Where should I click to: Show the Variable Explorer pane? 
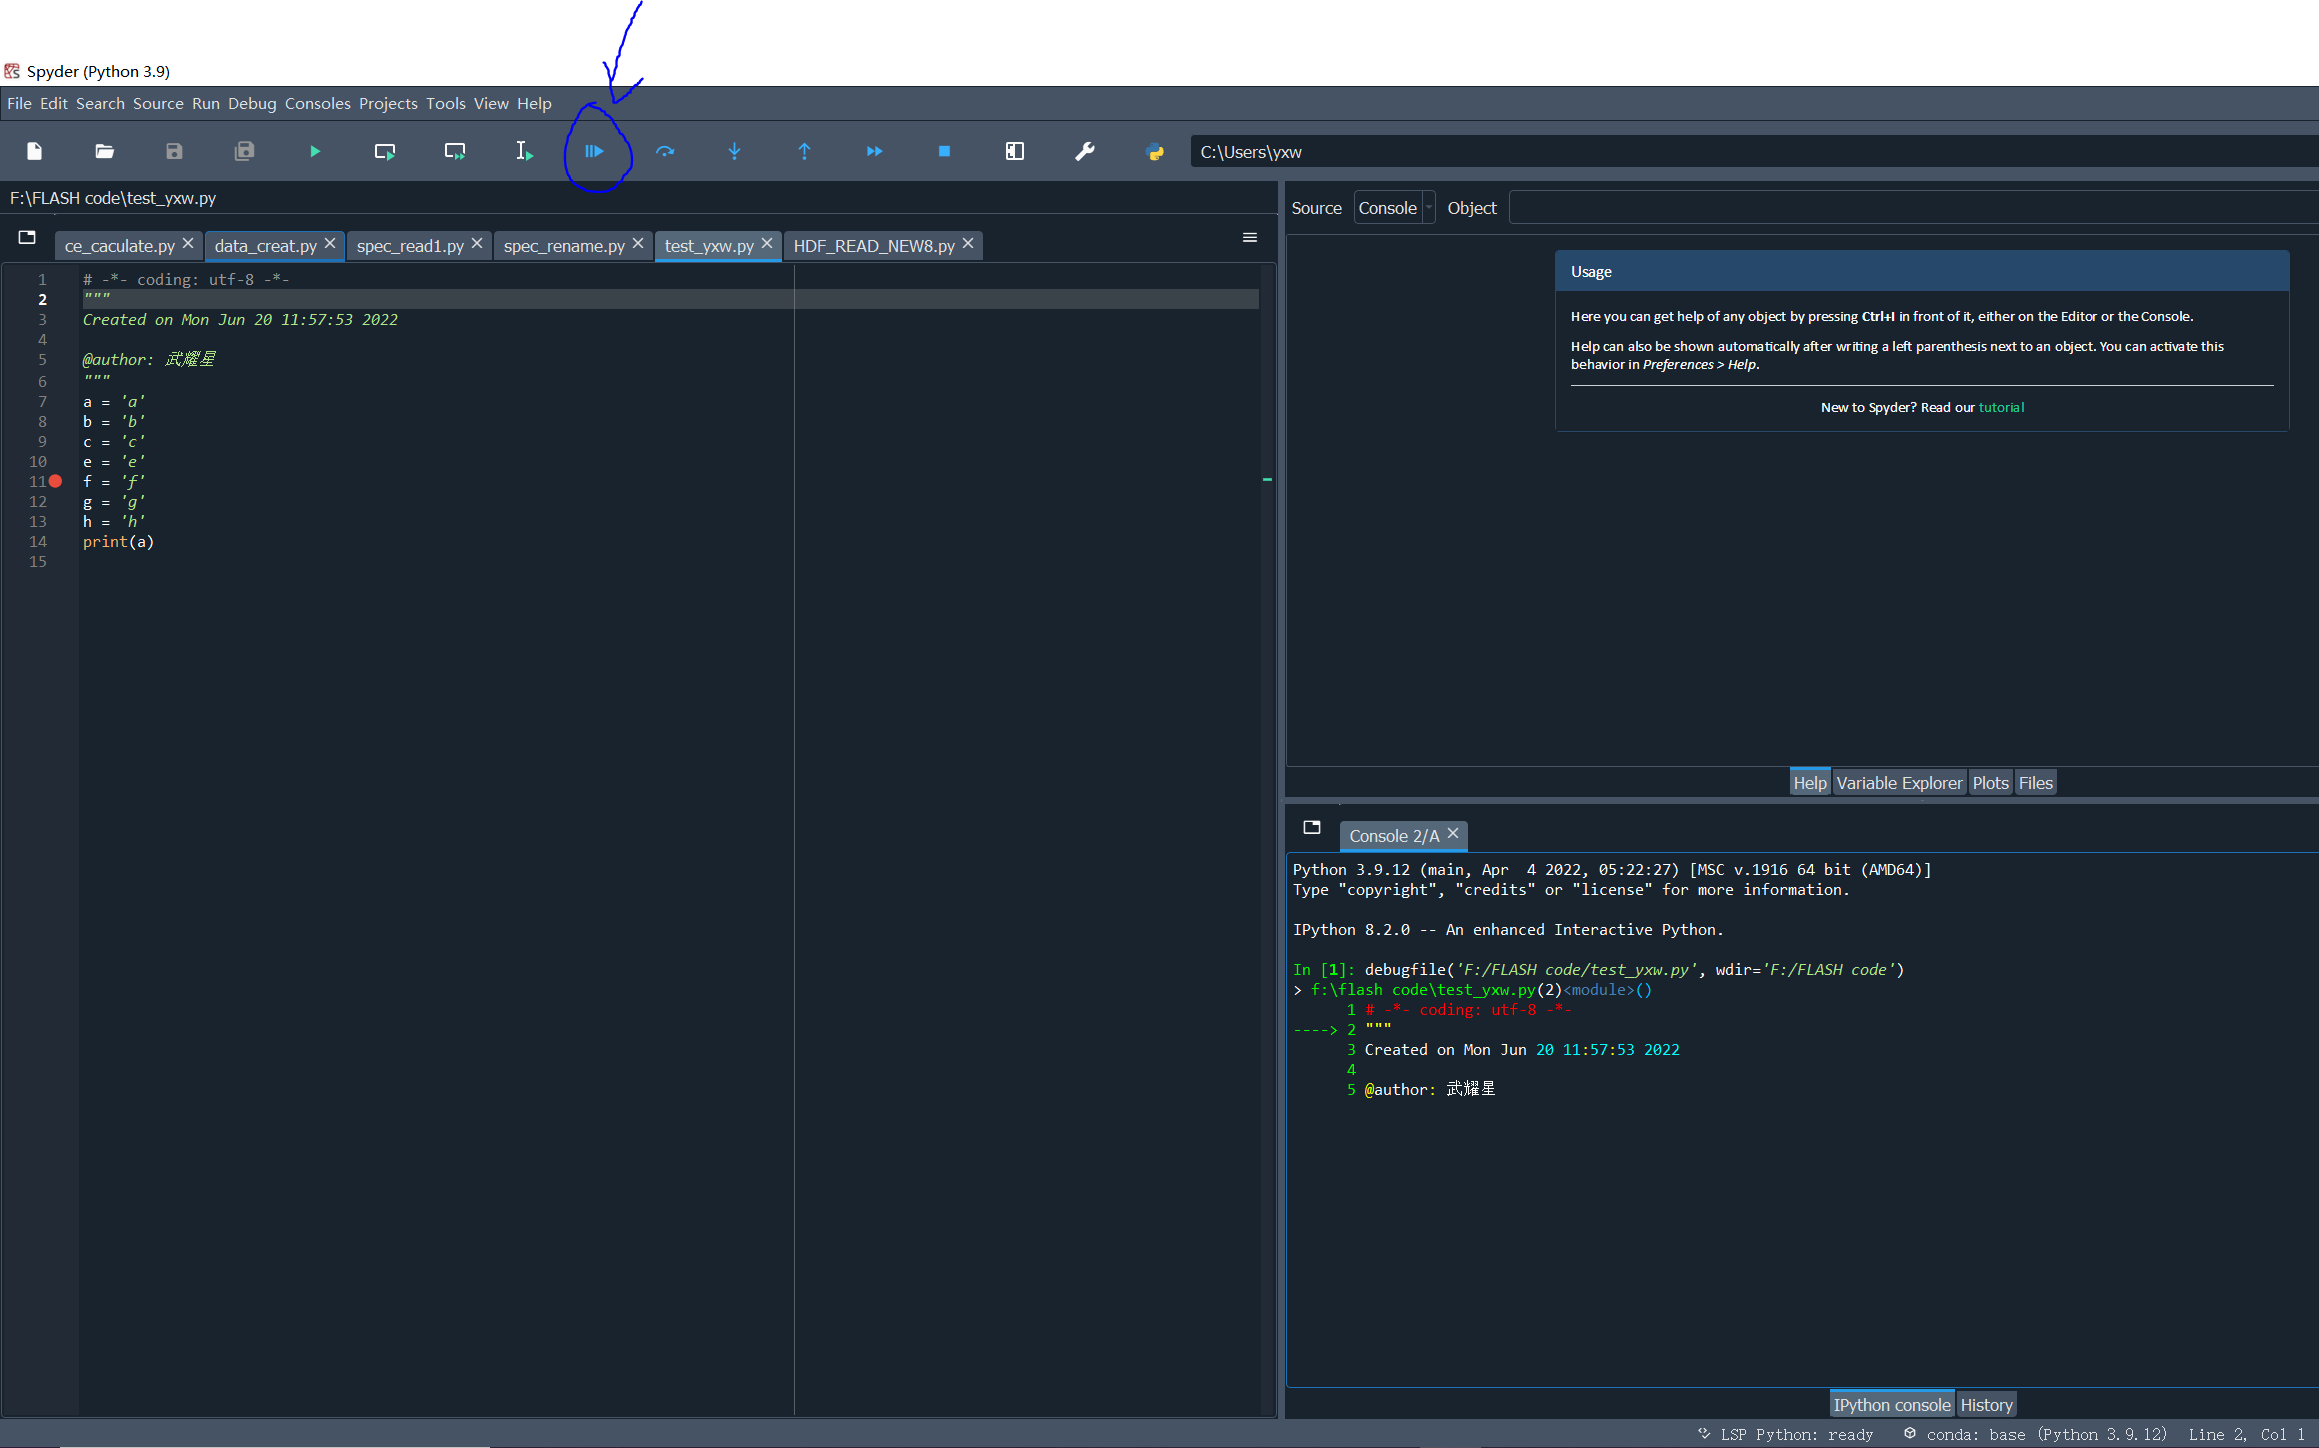[x=1899, y=781]
